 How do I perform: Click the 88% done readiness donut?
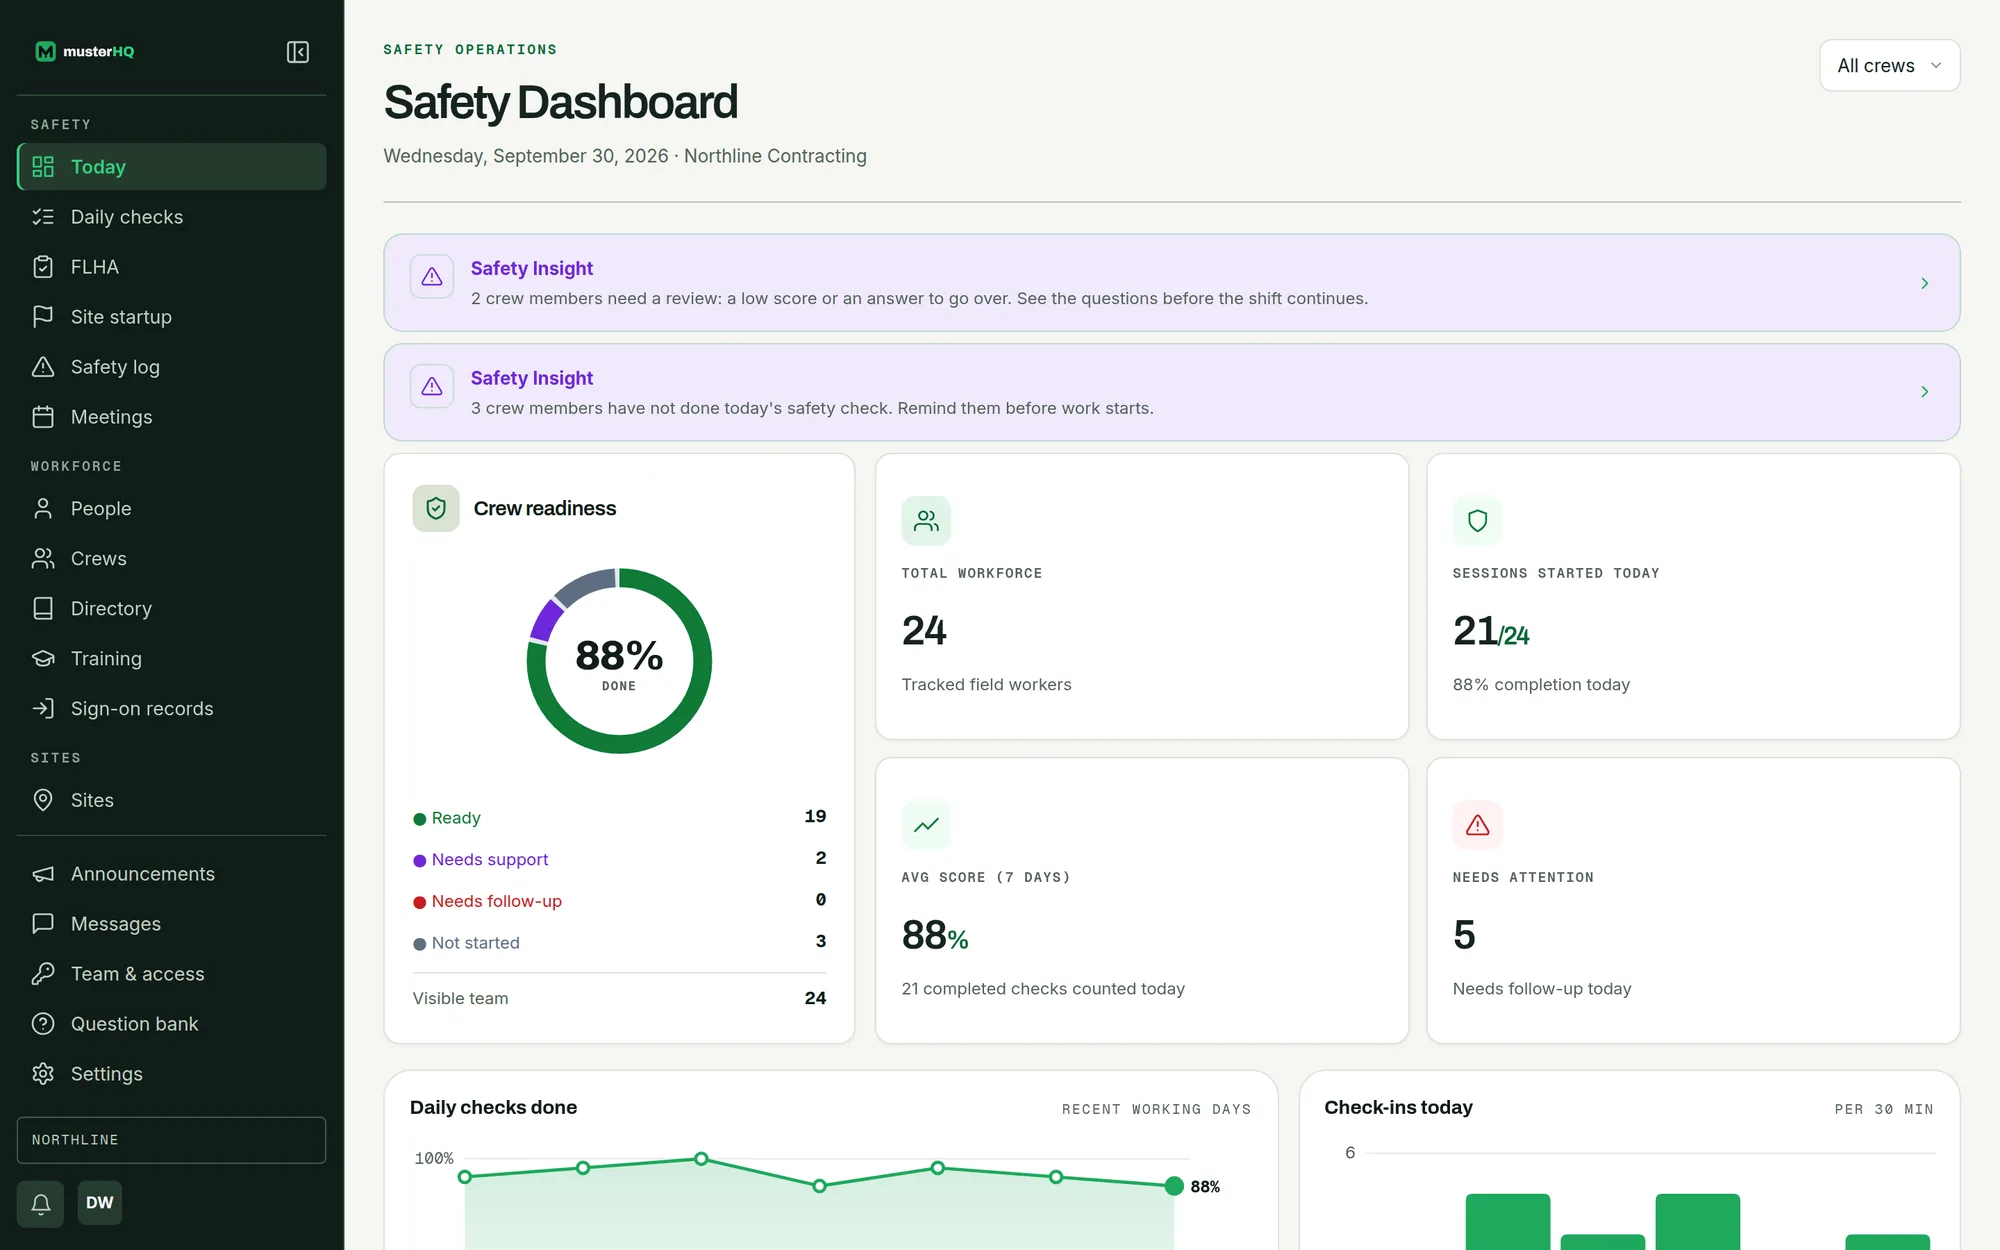click(619, 661)
